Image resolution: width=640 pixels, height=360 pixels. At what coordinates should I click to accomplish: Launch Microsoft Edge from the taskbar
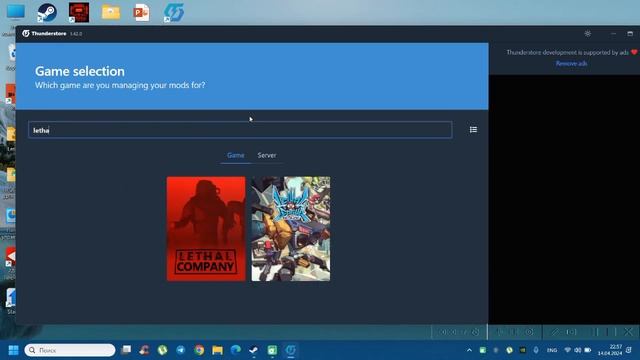236,350
